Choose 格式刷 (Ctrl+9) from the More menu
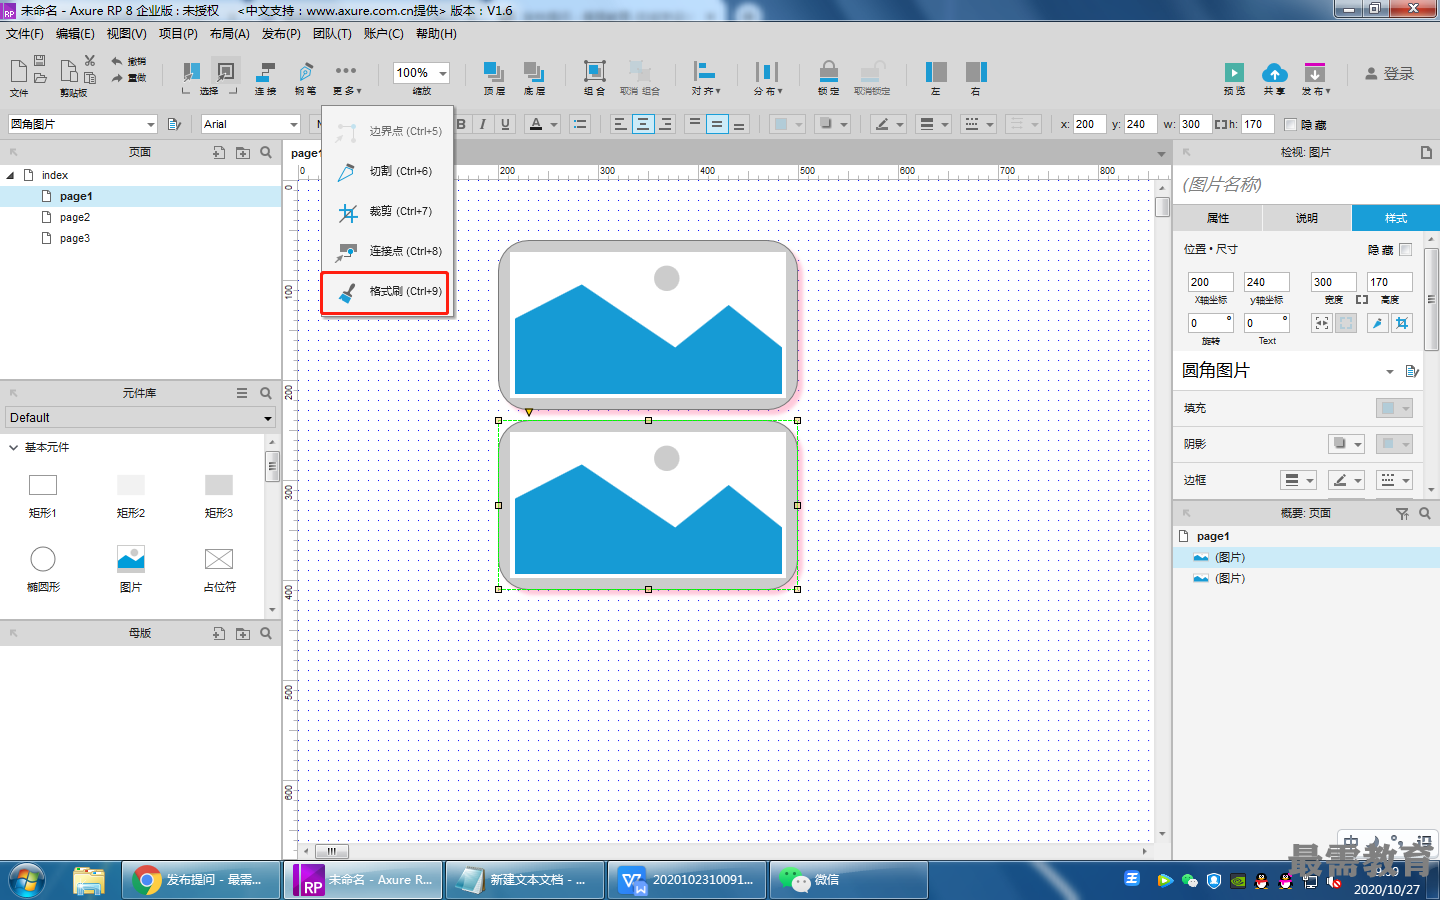The width and height of the screenshot is (1440, 900). click(x=385, y=292)
